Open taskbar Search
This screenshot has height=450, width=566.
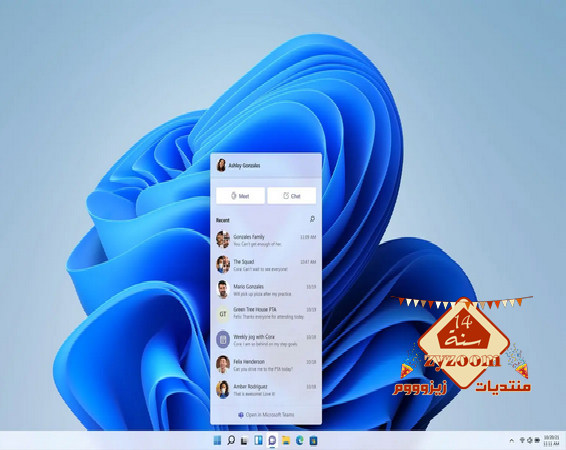[x=231, y=440]
